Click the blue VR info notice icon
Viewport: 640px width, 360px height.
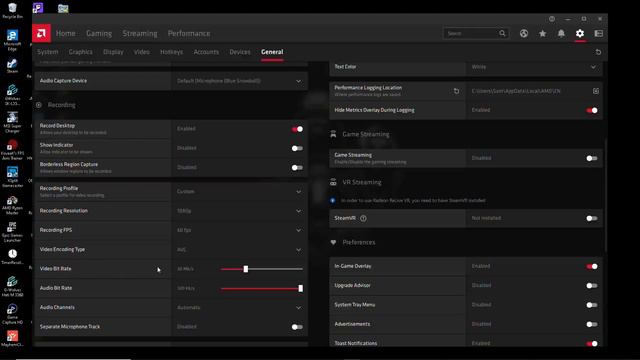(x=333, y=200)
